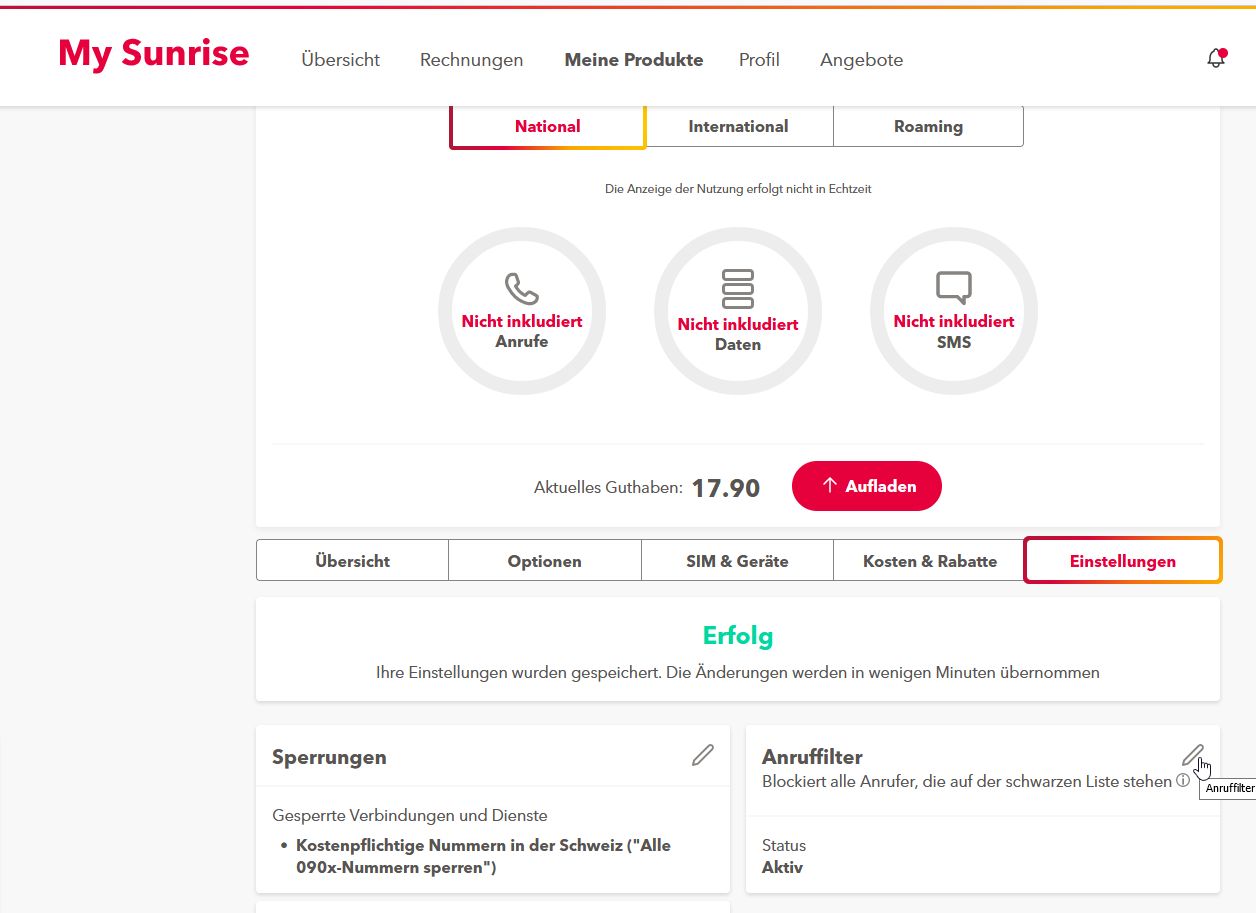Screen dimensions: 1256x913
Task: Select the National usage tab
Action: coord(547,127)
